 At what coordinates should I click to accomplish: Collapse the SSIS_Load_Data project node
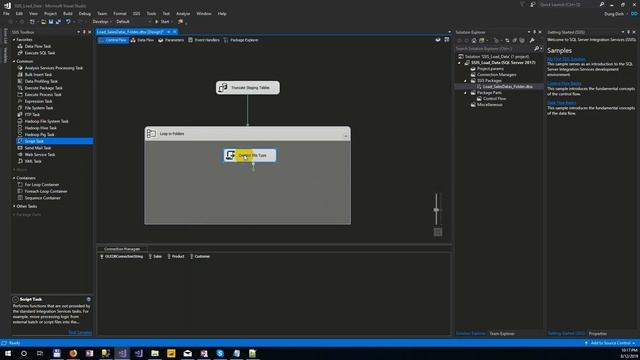[x=460, y=63]
